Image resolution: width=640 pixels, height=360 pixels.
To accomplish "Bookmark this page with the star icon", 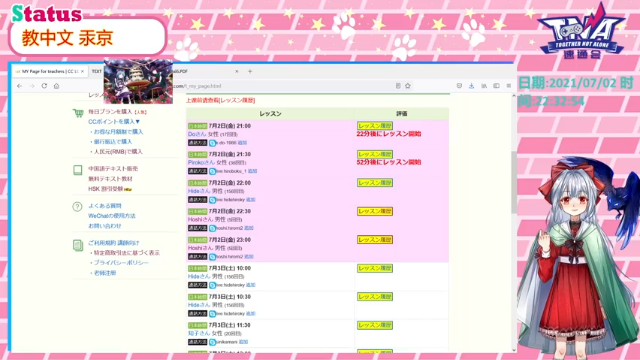I will coord(408,86).
